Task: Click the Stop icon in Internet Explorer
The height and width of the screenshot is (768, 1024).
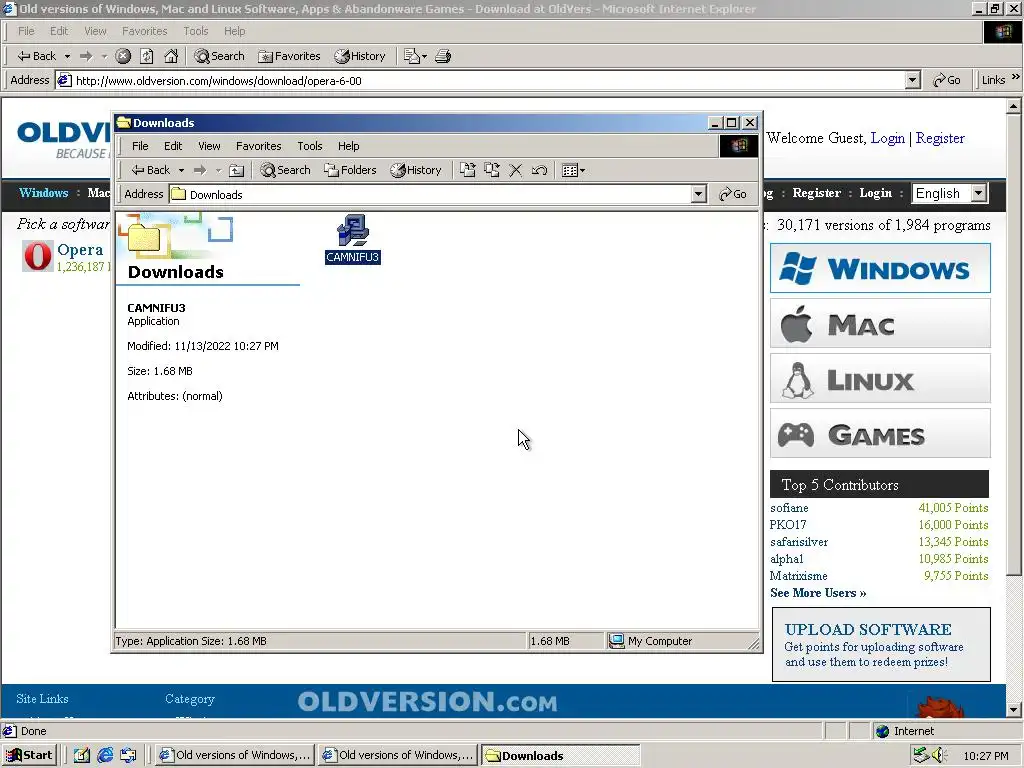Action: (123, 56)
